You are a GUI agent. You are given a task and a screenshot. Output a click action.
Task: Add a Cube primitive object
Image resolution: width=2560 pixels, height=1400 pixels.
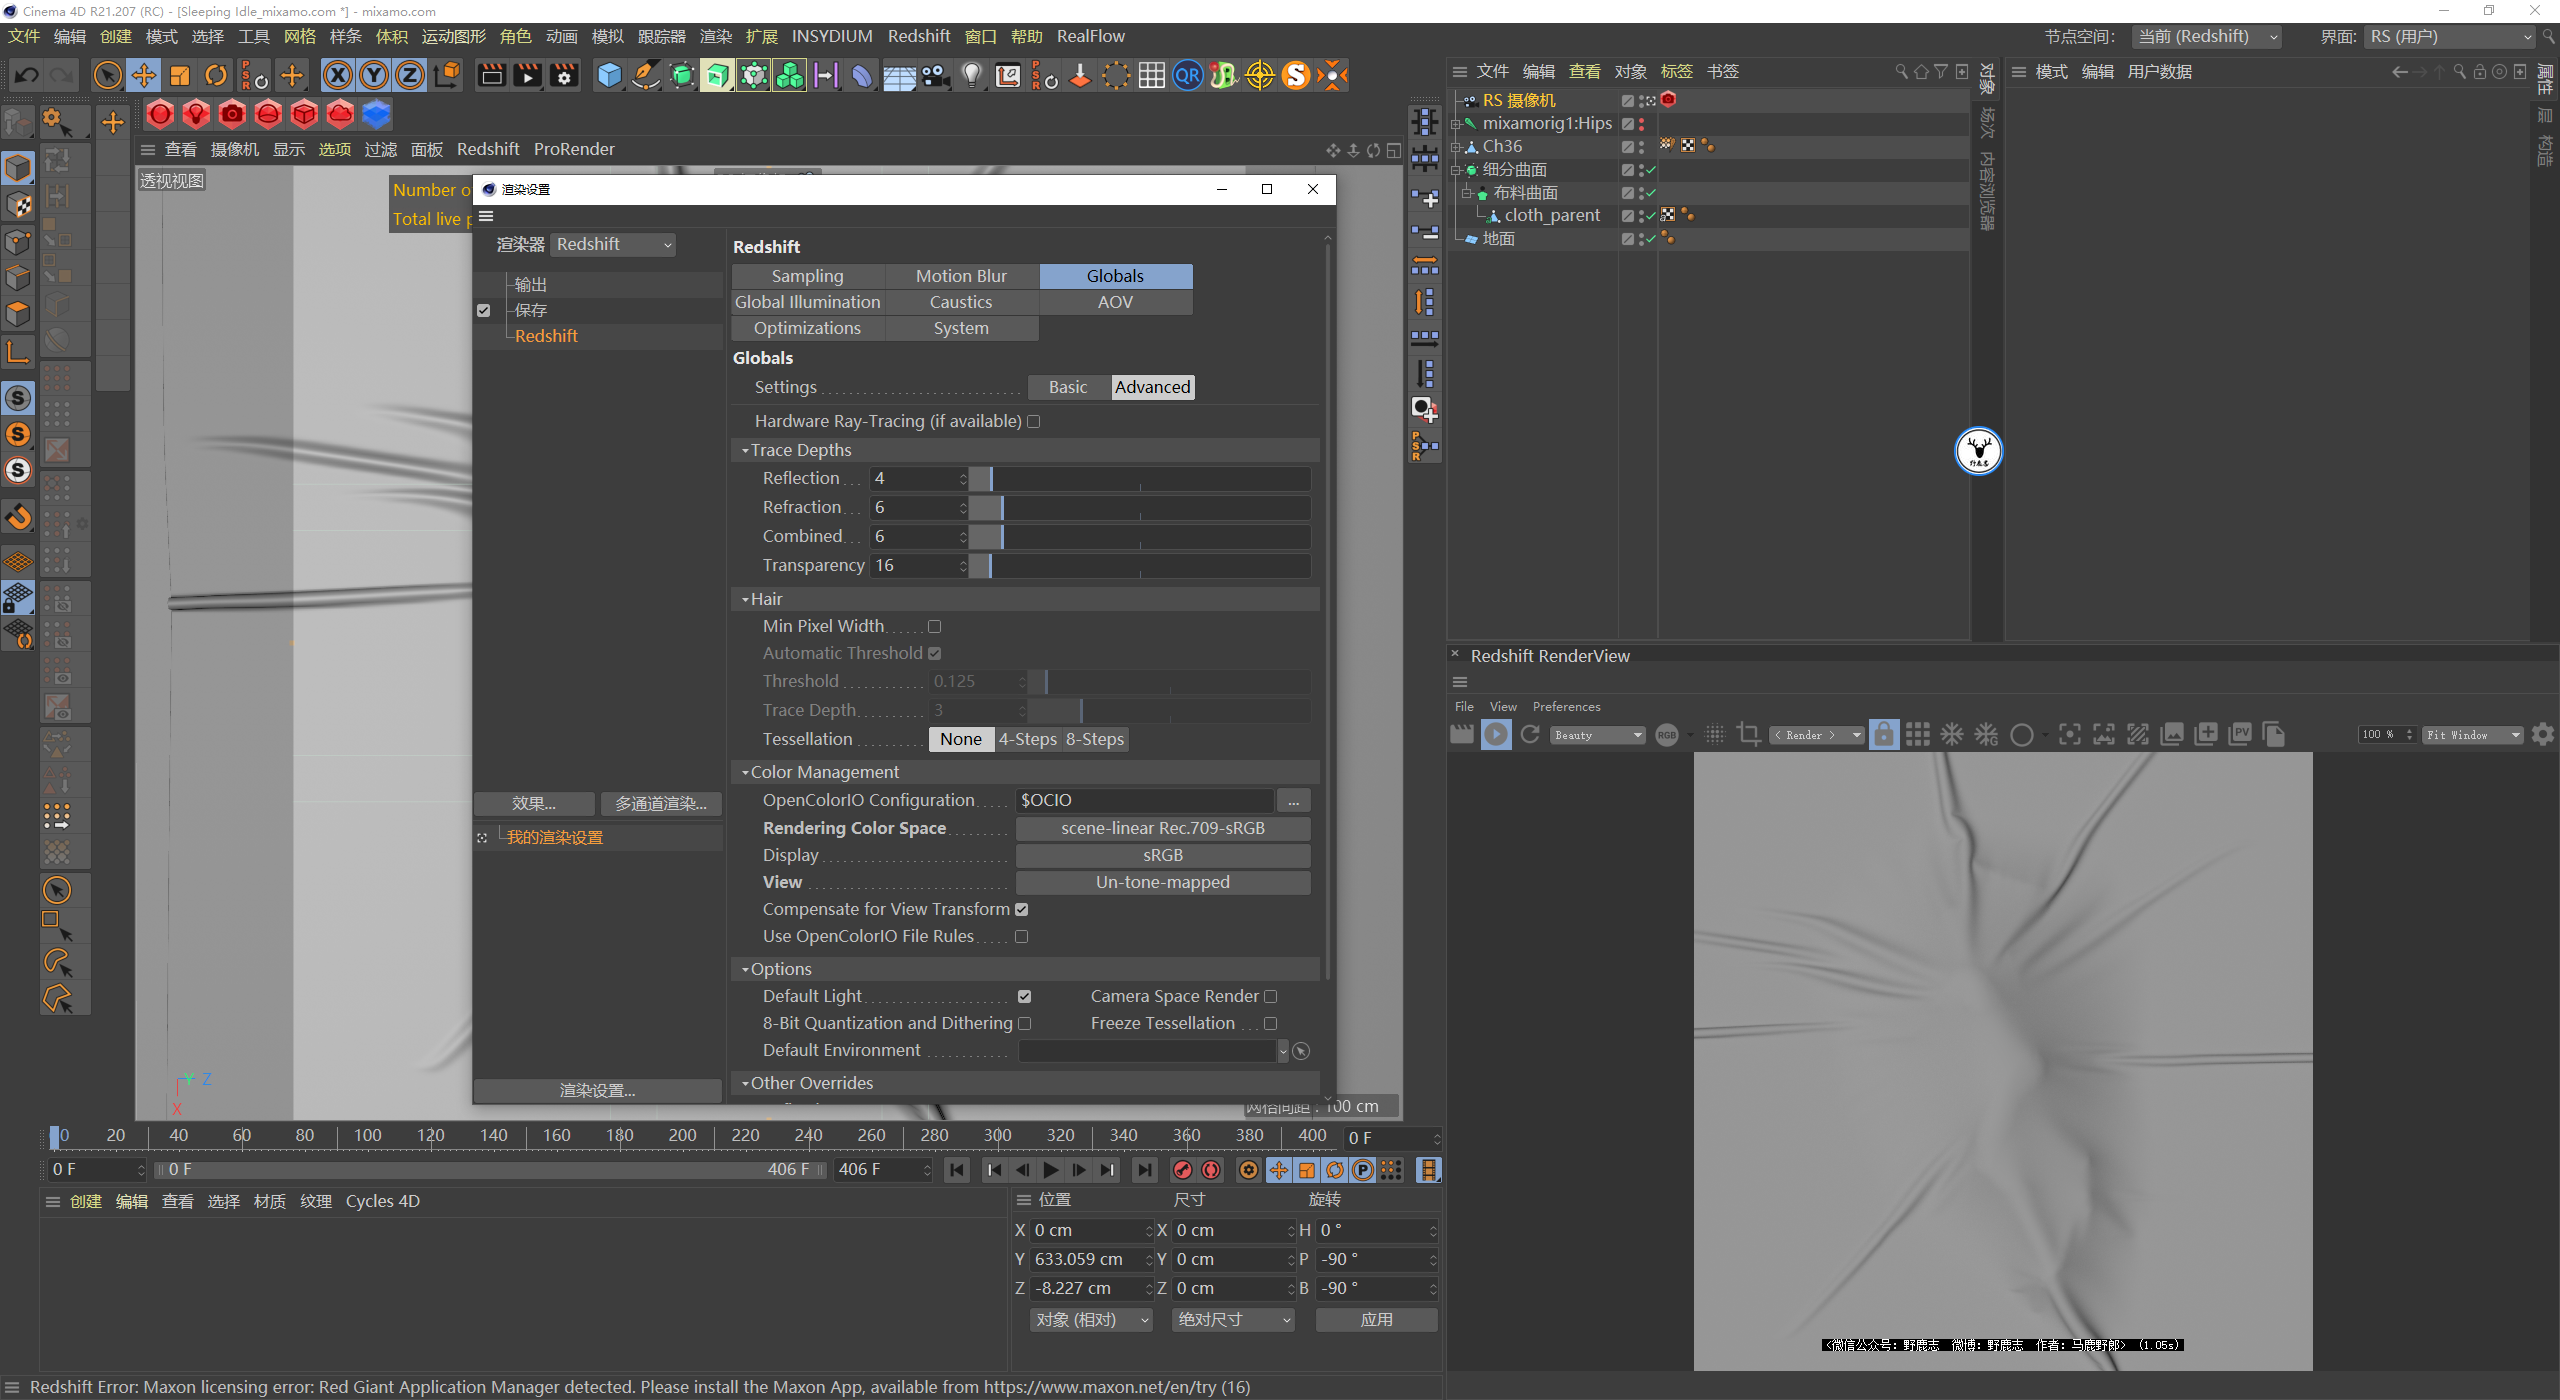tap(609, 75)
